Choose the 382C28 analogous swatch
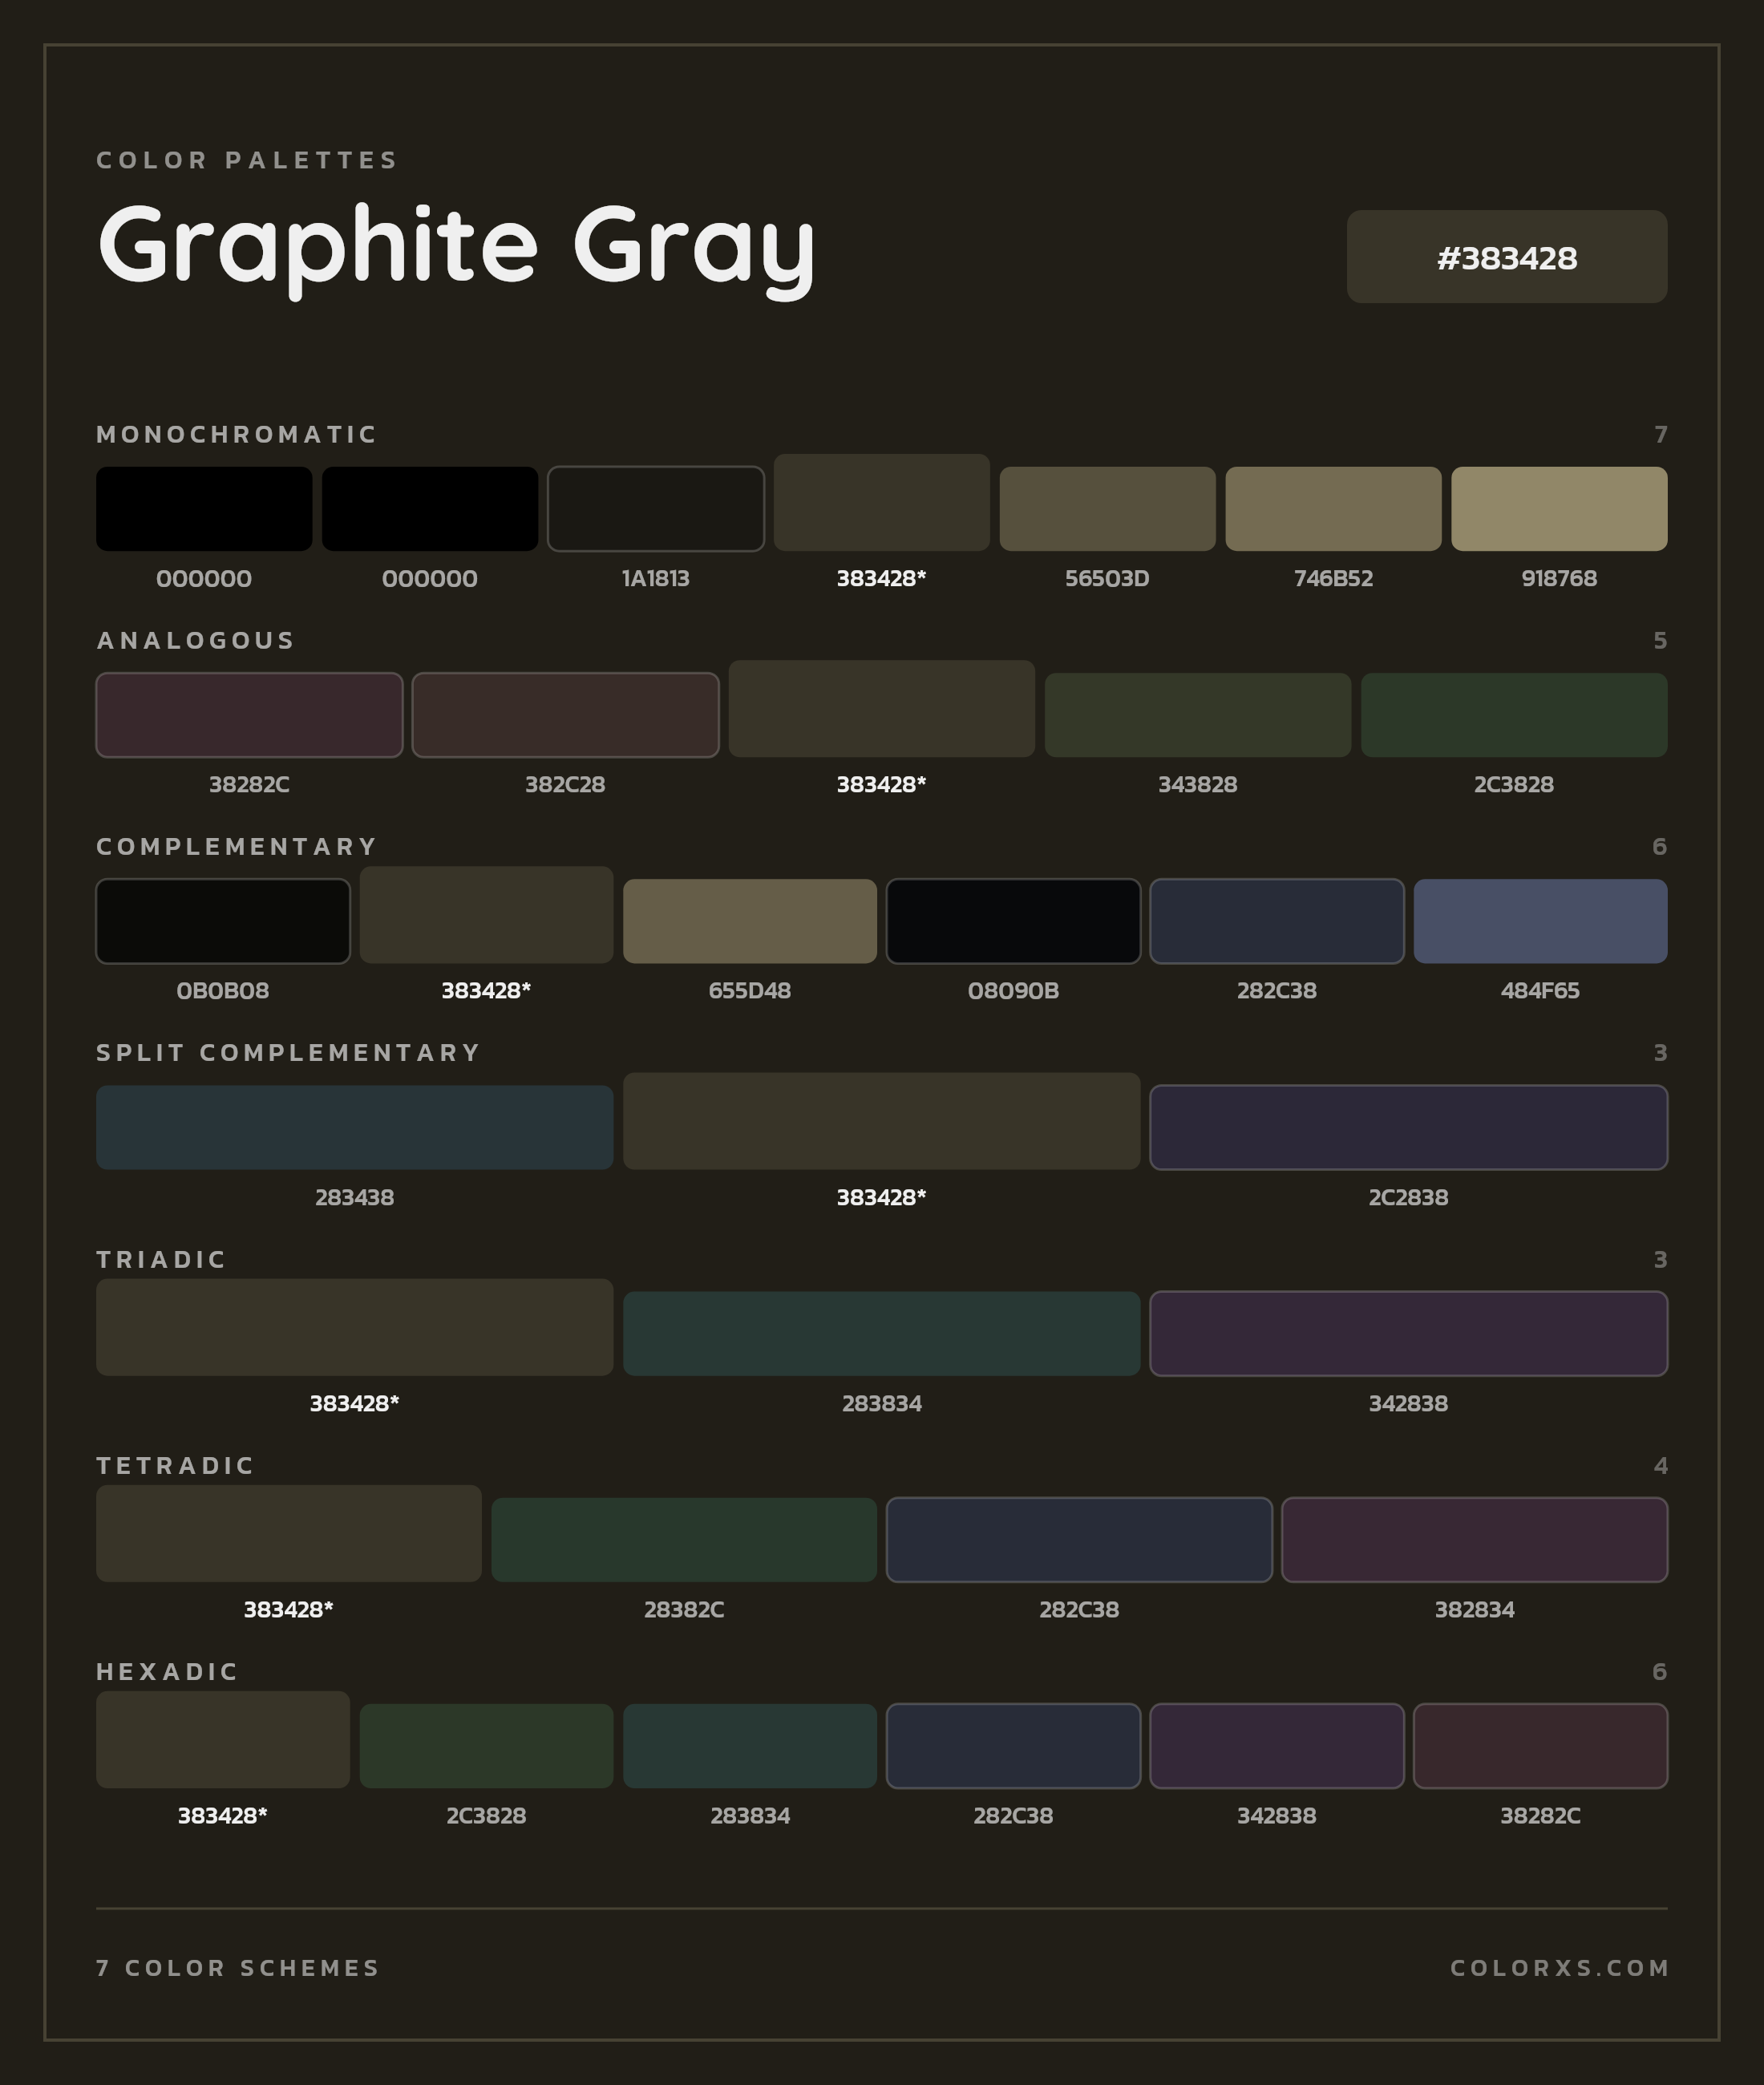Viewport: 1764px width, 2085px height. 565,715
